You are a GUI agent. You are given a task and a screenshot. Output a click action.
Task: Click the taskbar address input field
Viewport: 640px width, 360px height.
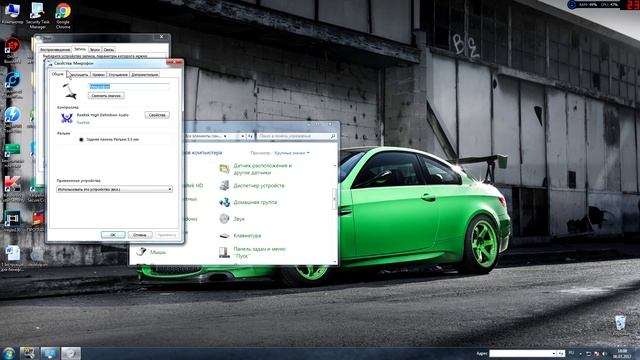[520, 353]
